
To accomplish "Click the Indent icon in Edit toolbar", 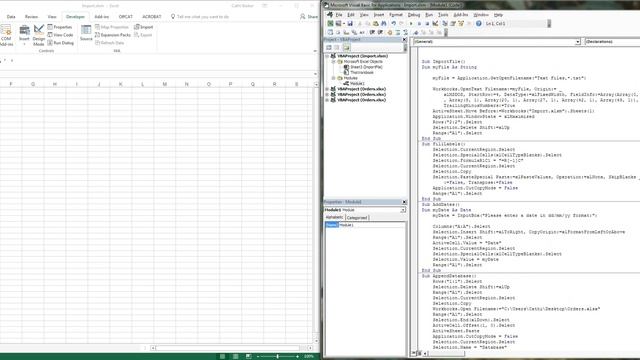I will (372, 32).
